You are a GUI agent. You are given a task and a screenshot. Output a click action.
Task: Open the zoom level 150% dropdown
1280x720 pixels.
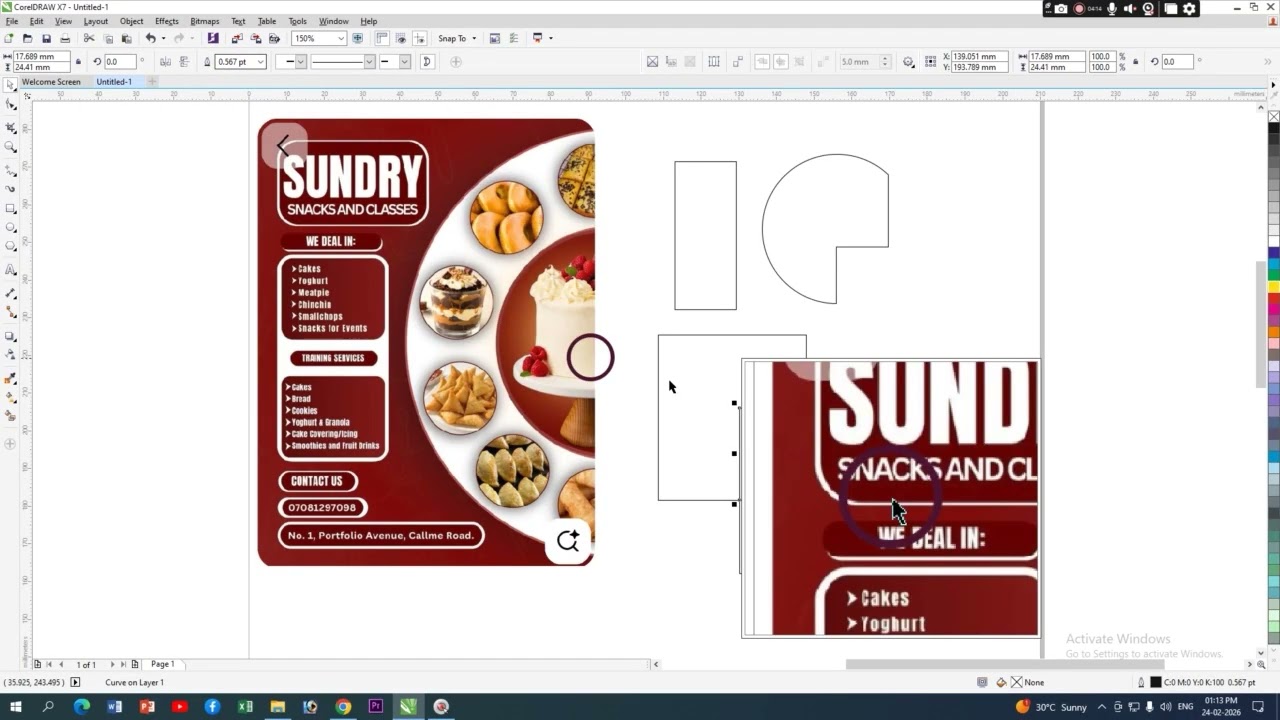(x=341, y=38)
